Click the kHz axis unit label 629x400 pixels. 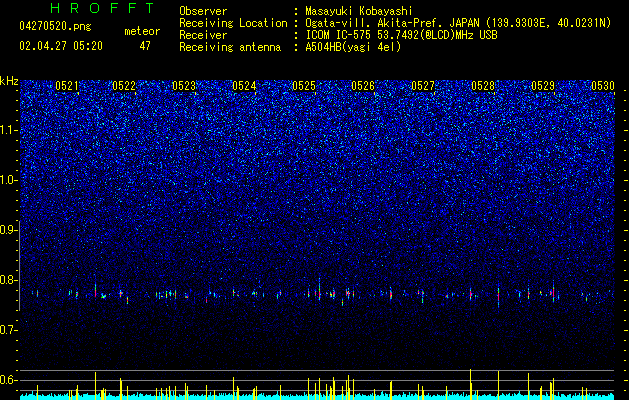pos(9,81)
